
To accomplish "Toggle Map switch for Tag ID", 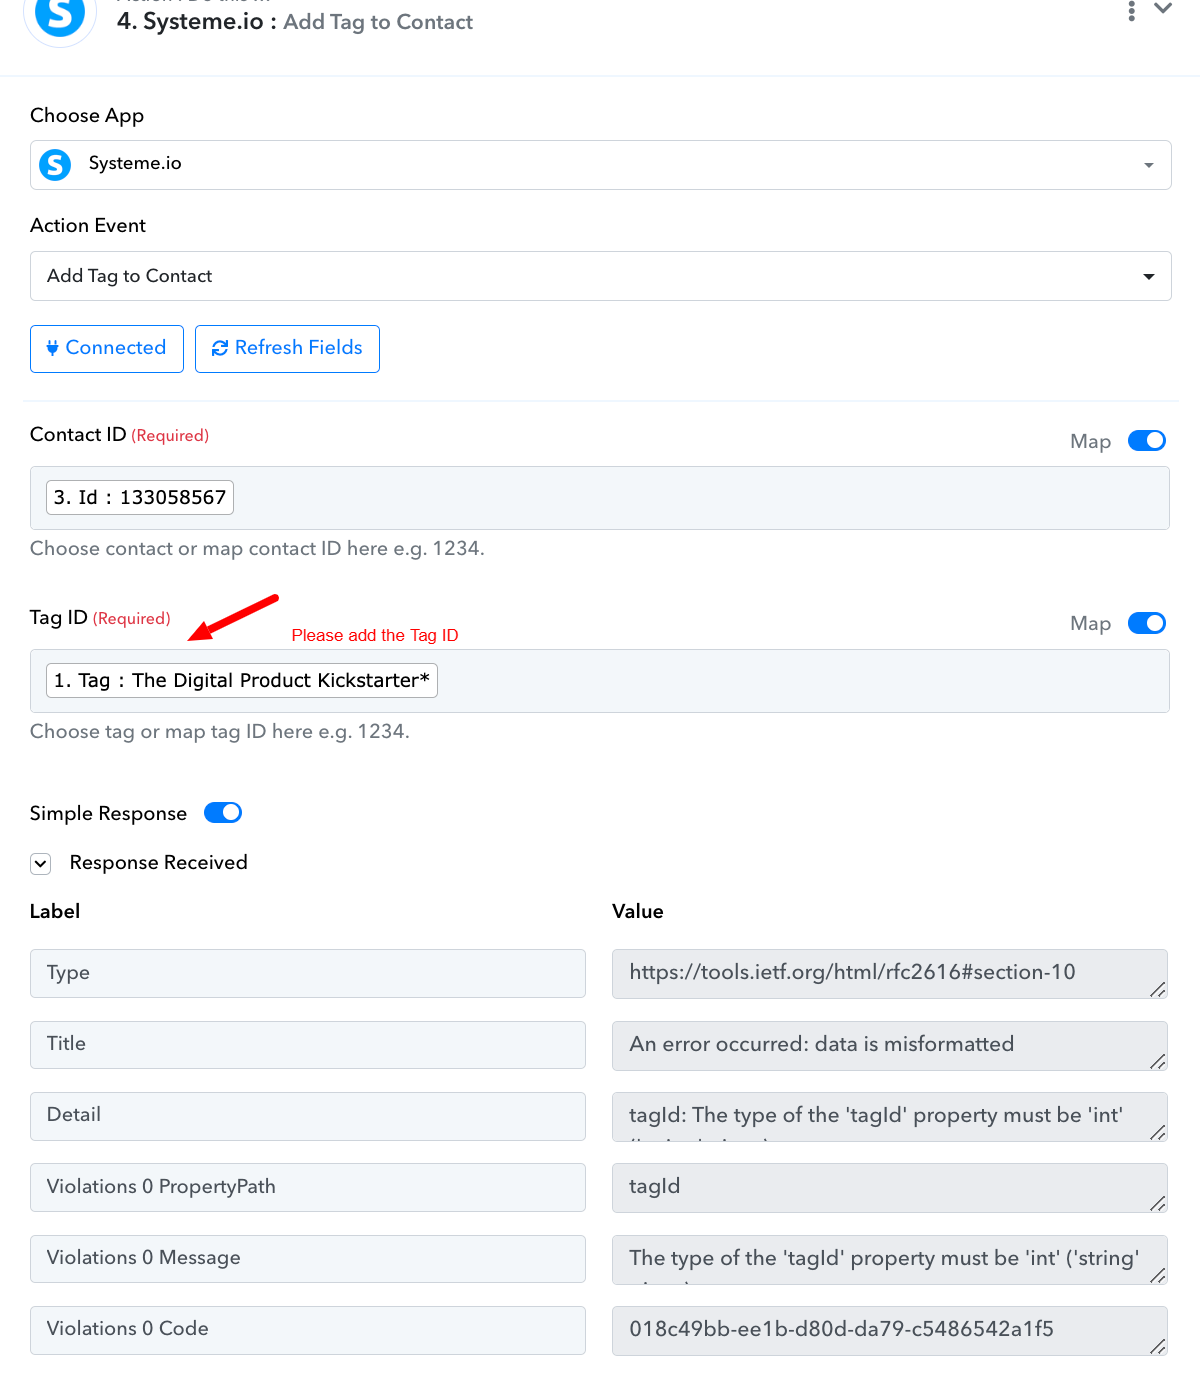I will tap(1147, 624).
